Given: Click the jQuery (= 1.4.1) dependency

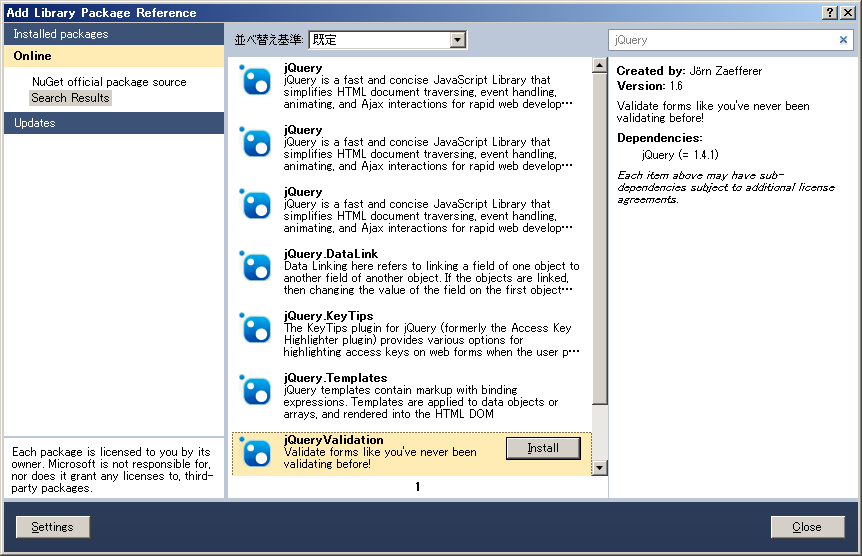Looking at the screenshot, I should 680,155.
